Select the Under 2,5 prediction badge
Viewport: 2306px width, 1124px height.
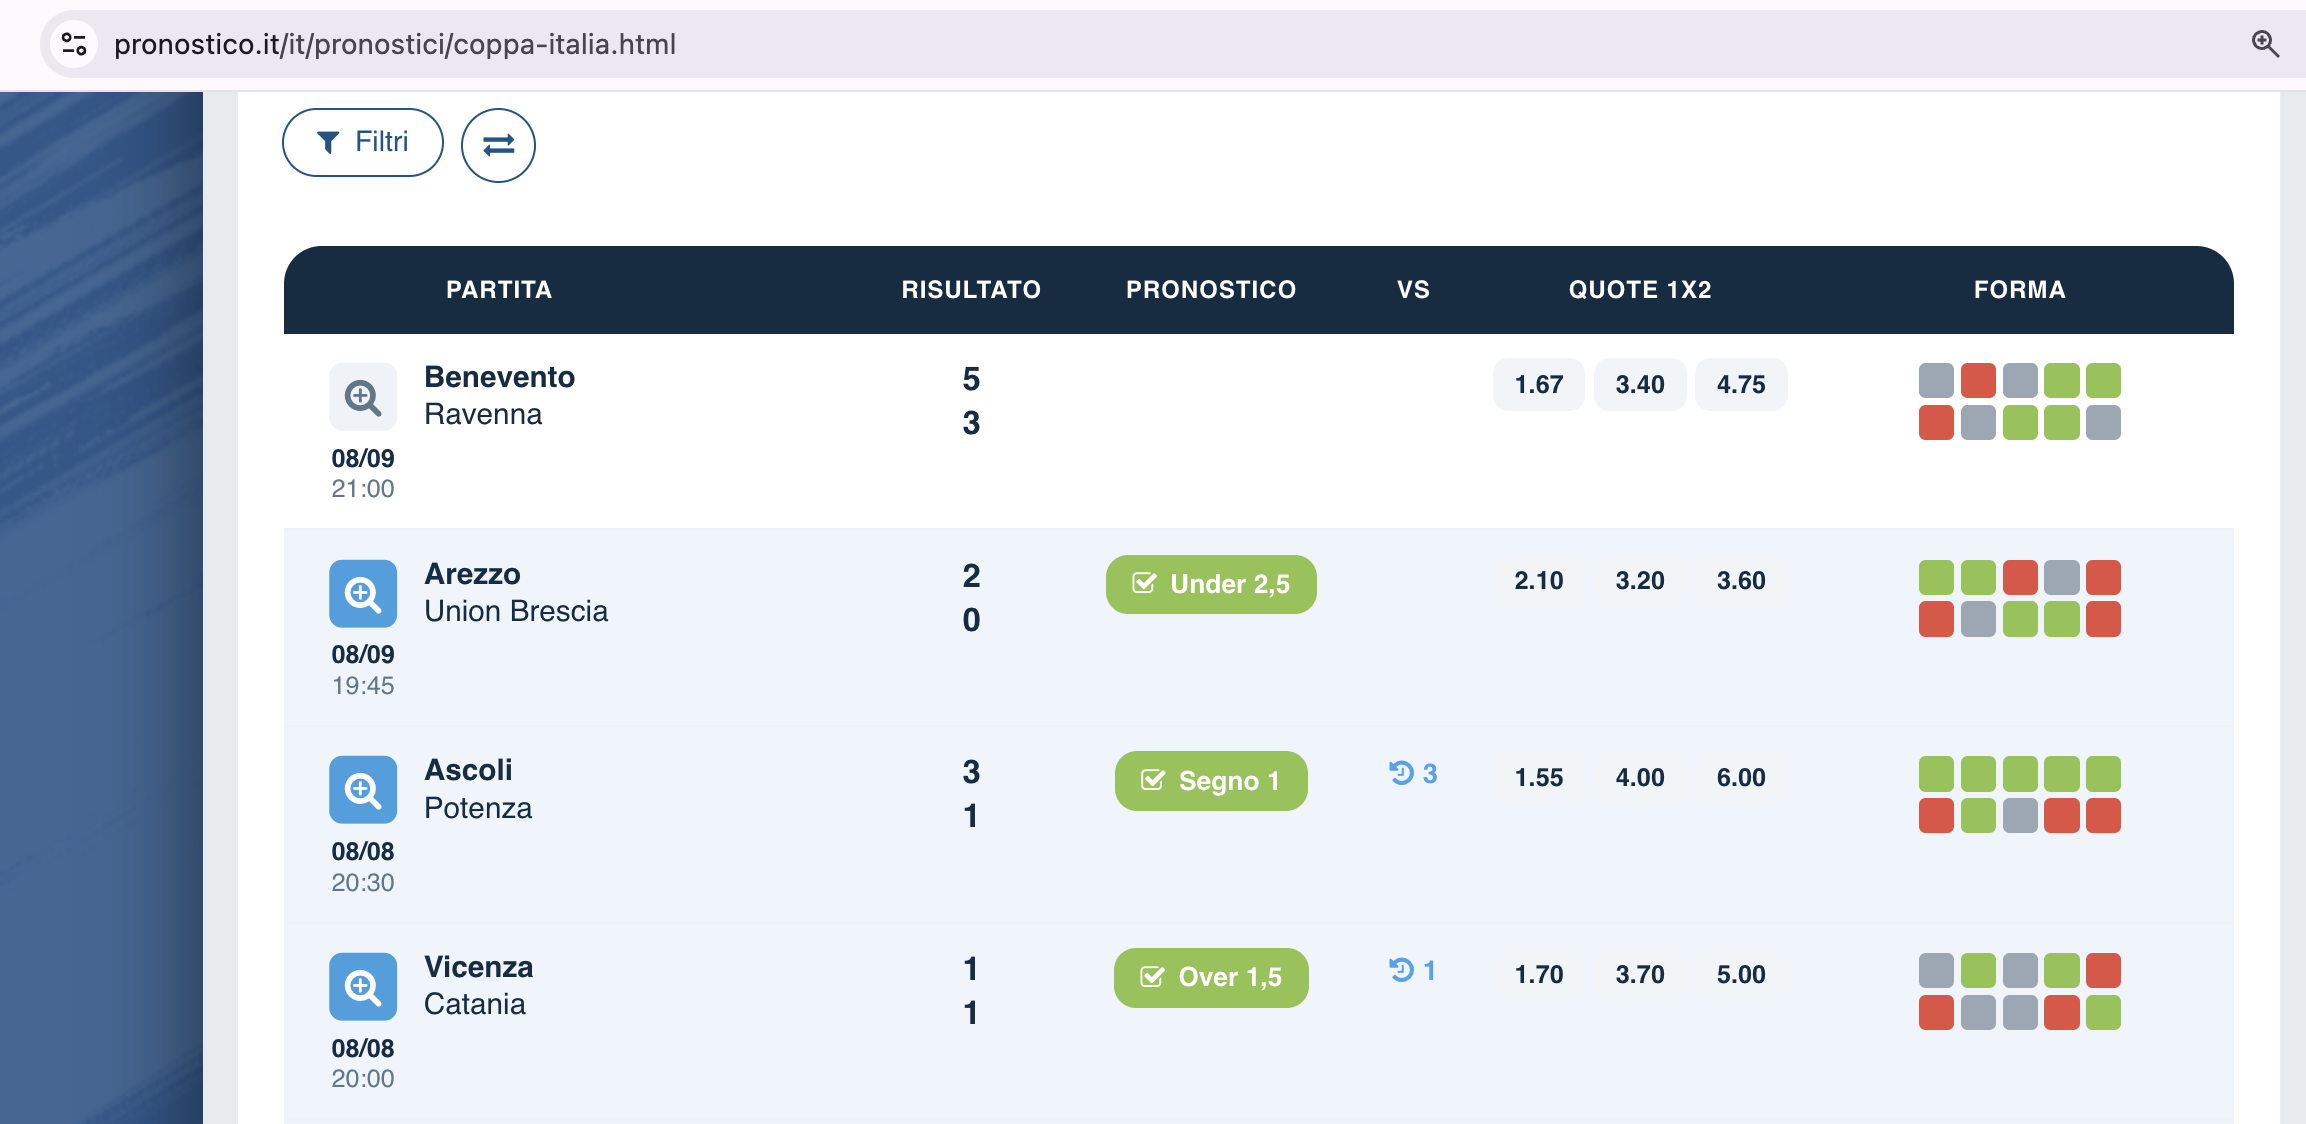[1211, 584]
